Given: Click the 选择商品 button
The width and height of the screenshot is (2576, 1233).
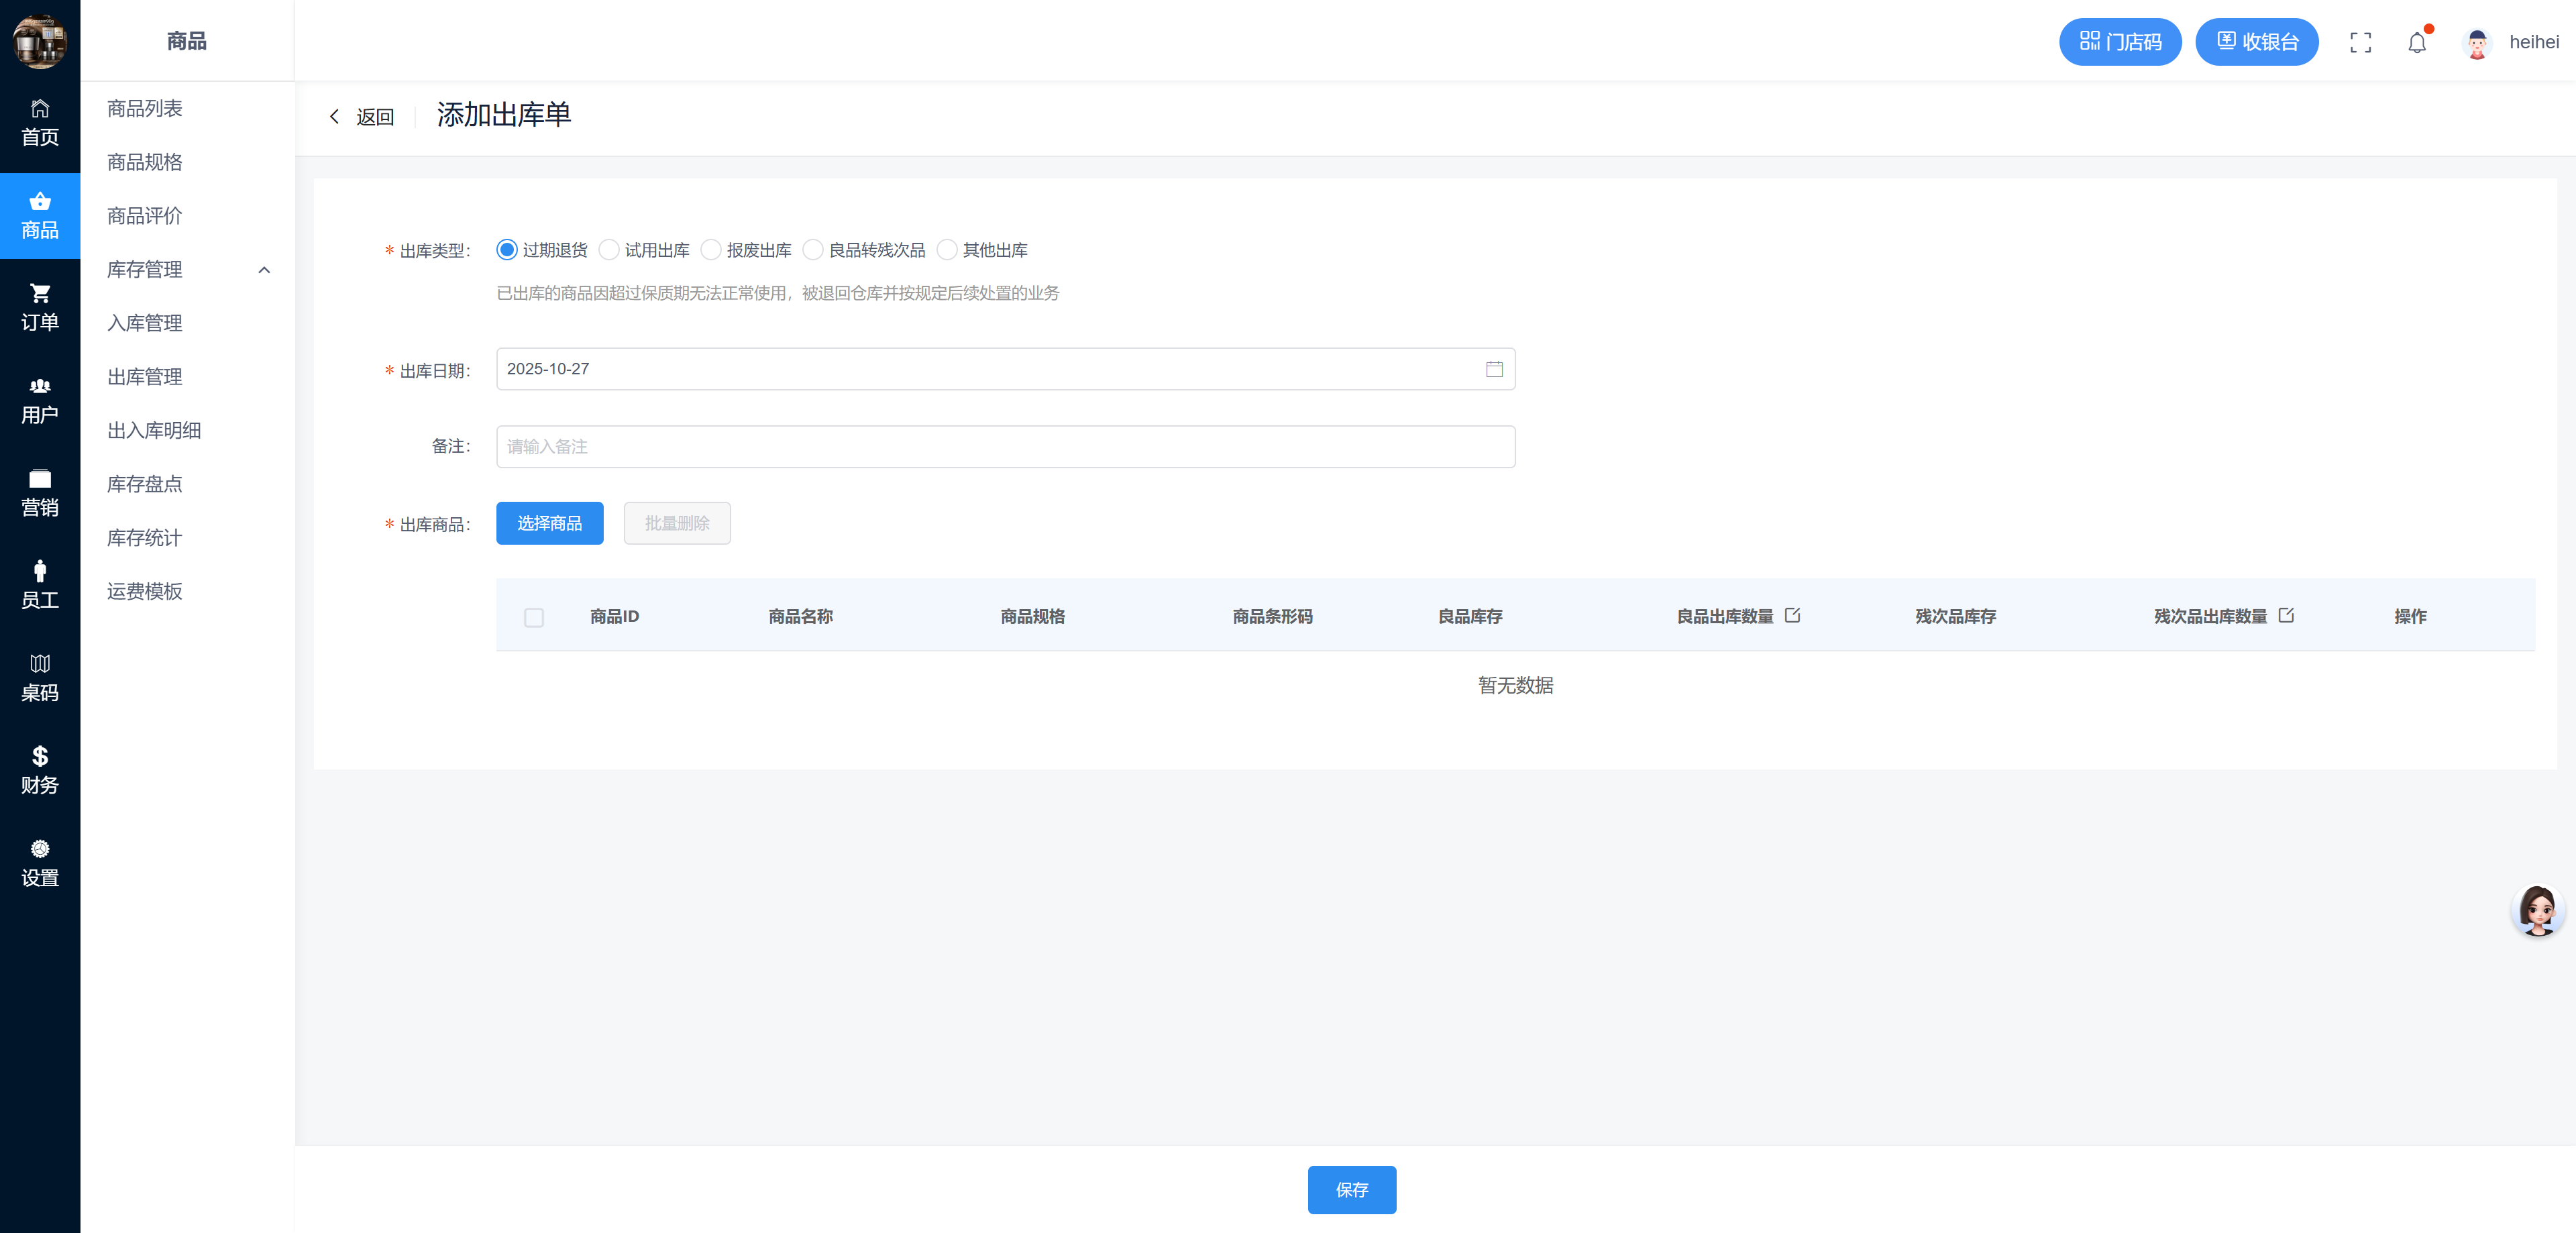Looking at the screenshot, I should 549,523.
